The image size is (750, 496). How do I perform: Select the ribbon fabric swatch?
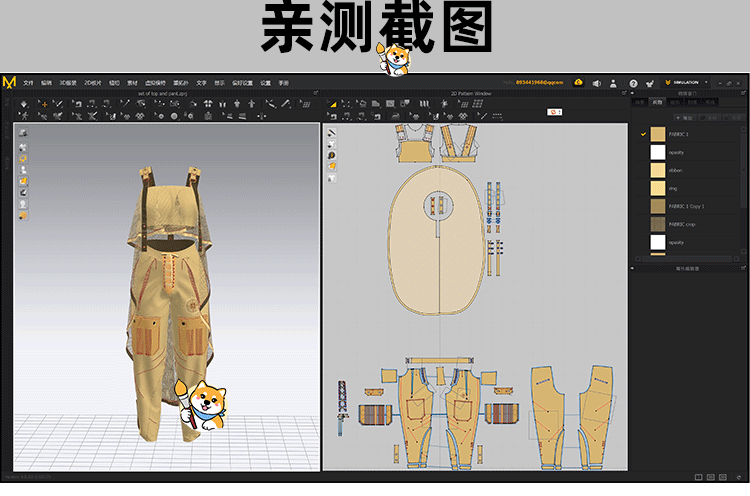(x=657, y=170)
